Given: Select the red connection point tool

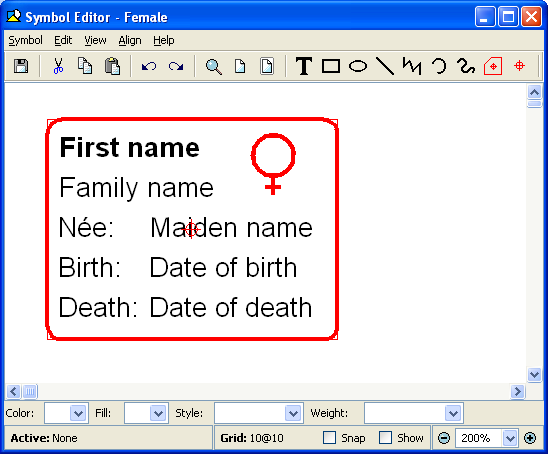Looking at the screenshot, I should [x=520, y=65].
